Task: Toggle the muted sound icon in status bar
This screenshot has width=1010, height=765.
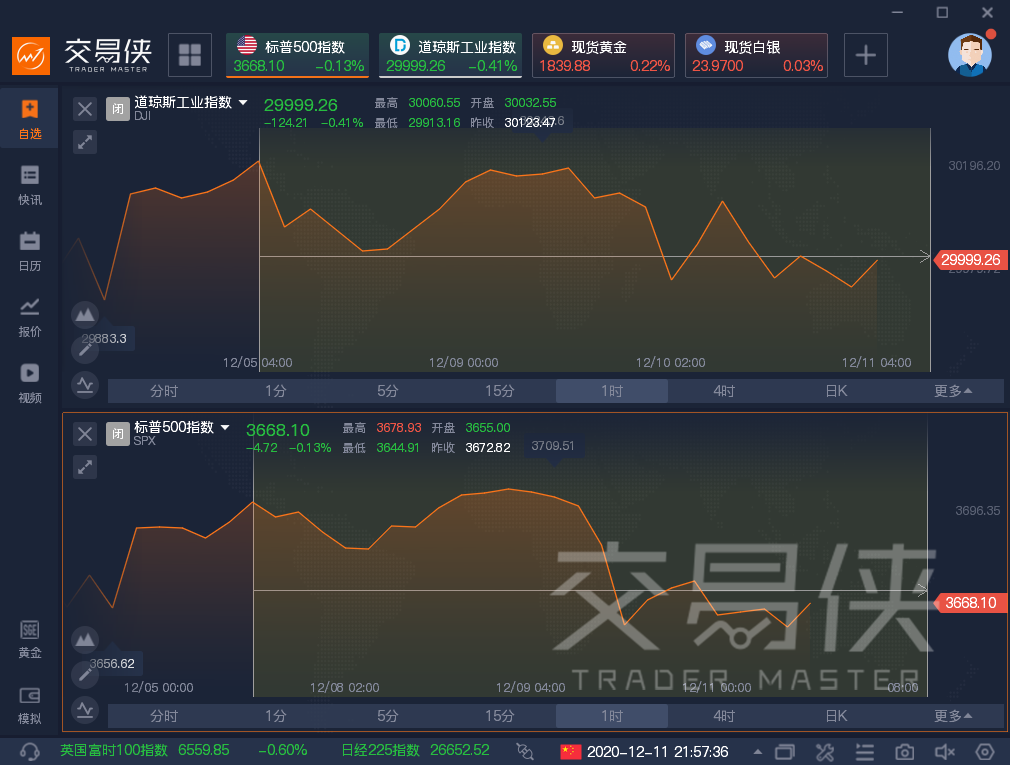Action: 945,751
